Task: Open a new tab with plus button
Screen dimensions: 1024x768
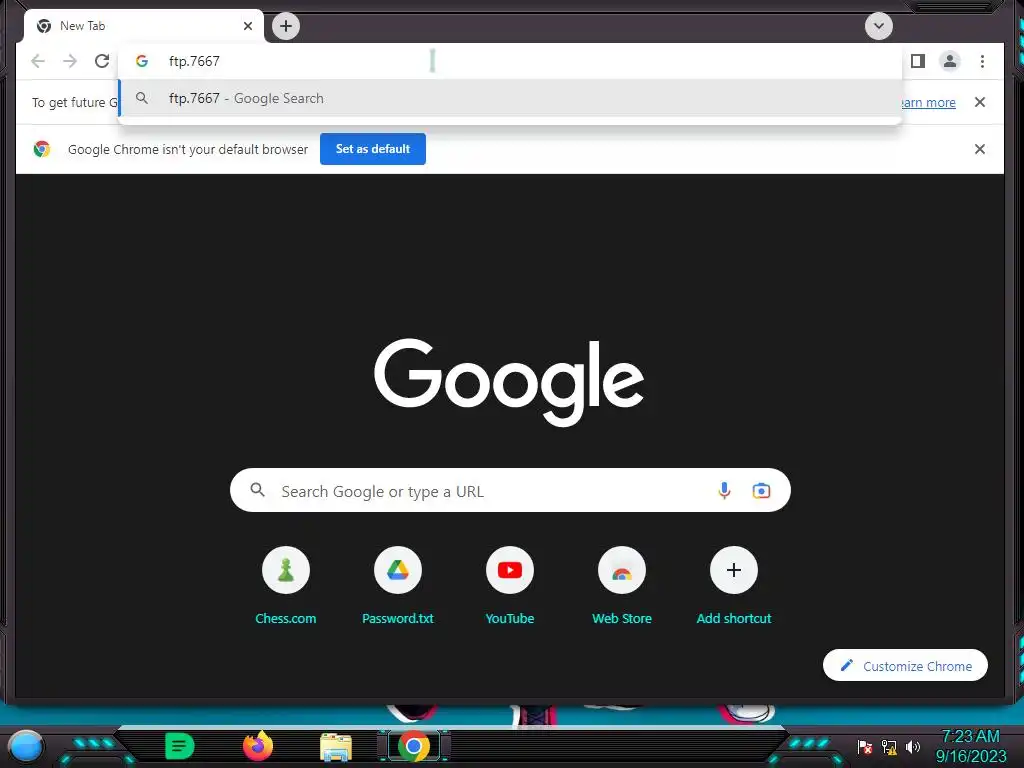Action: [x=285, y=26]
